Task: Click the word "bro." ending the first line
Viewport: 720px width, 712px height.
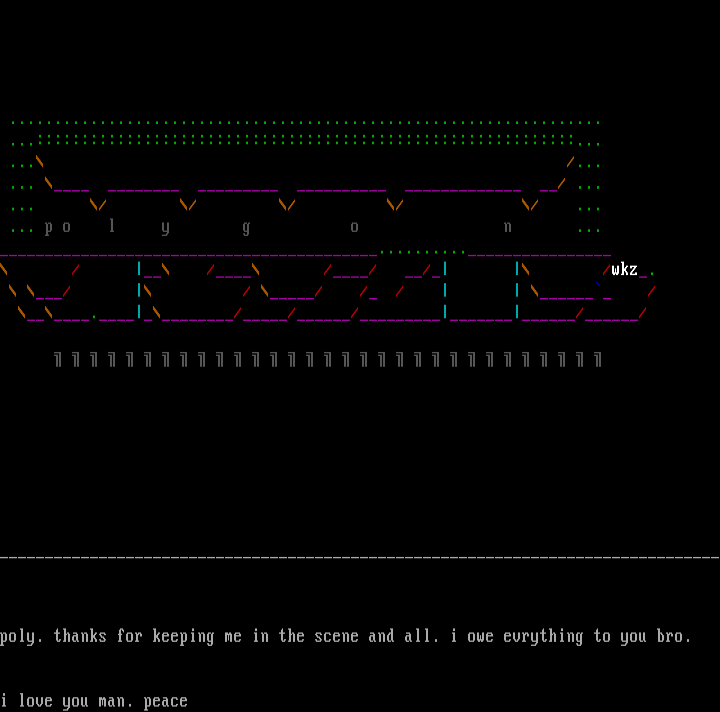Action: pos(674,636)
